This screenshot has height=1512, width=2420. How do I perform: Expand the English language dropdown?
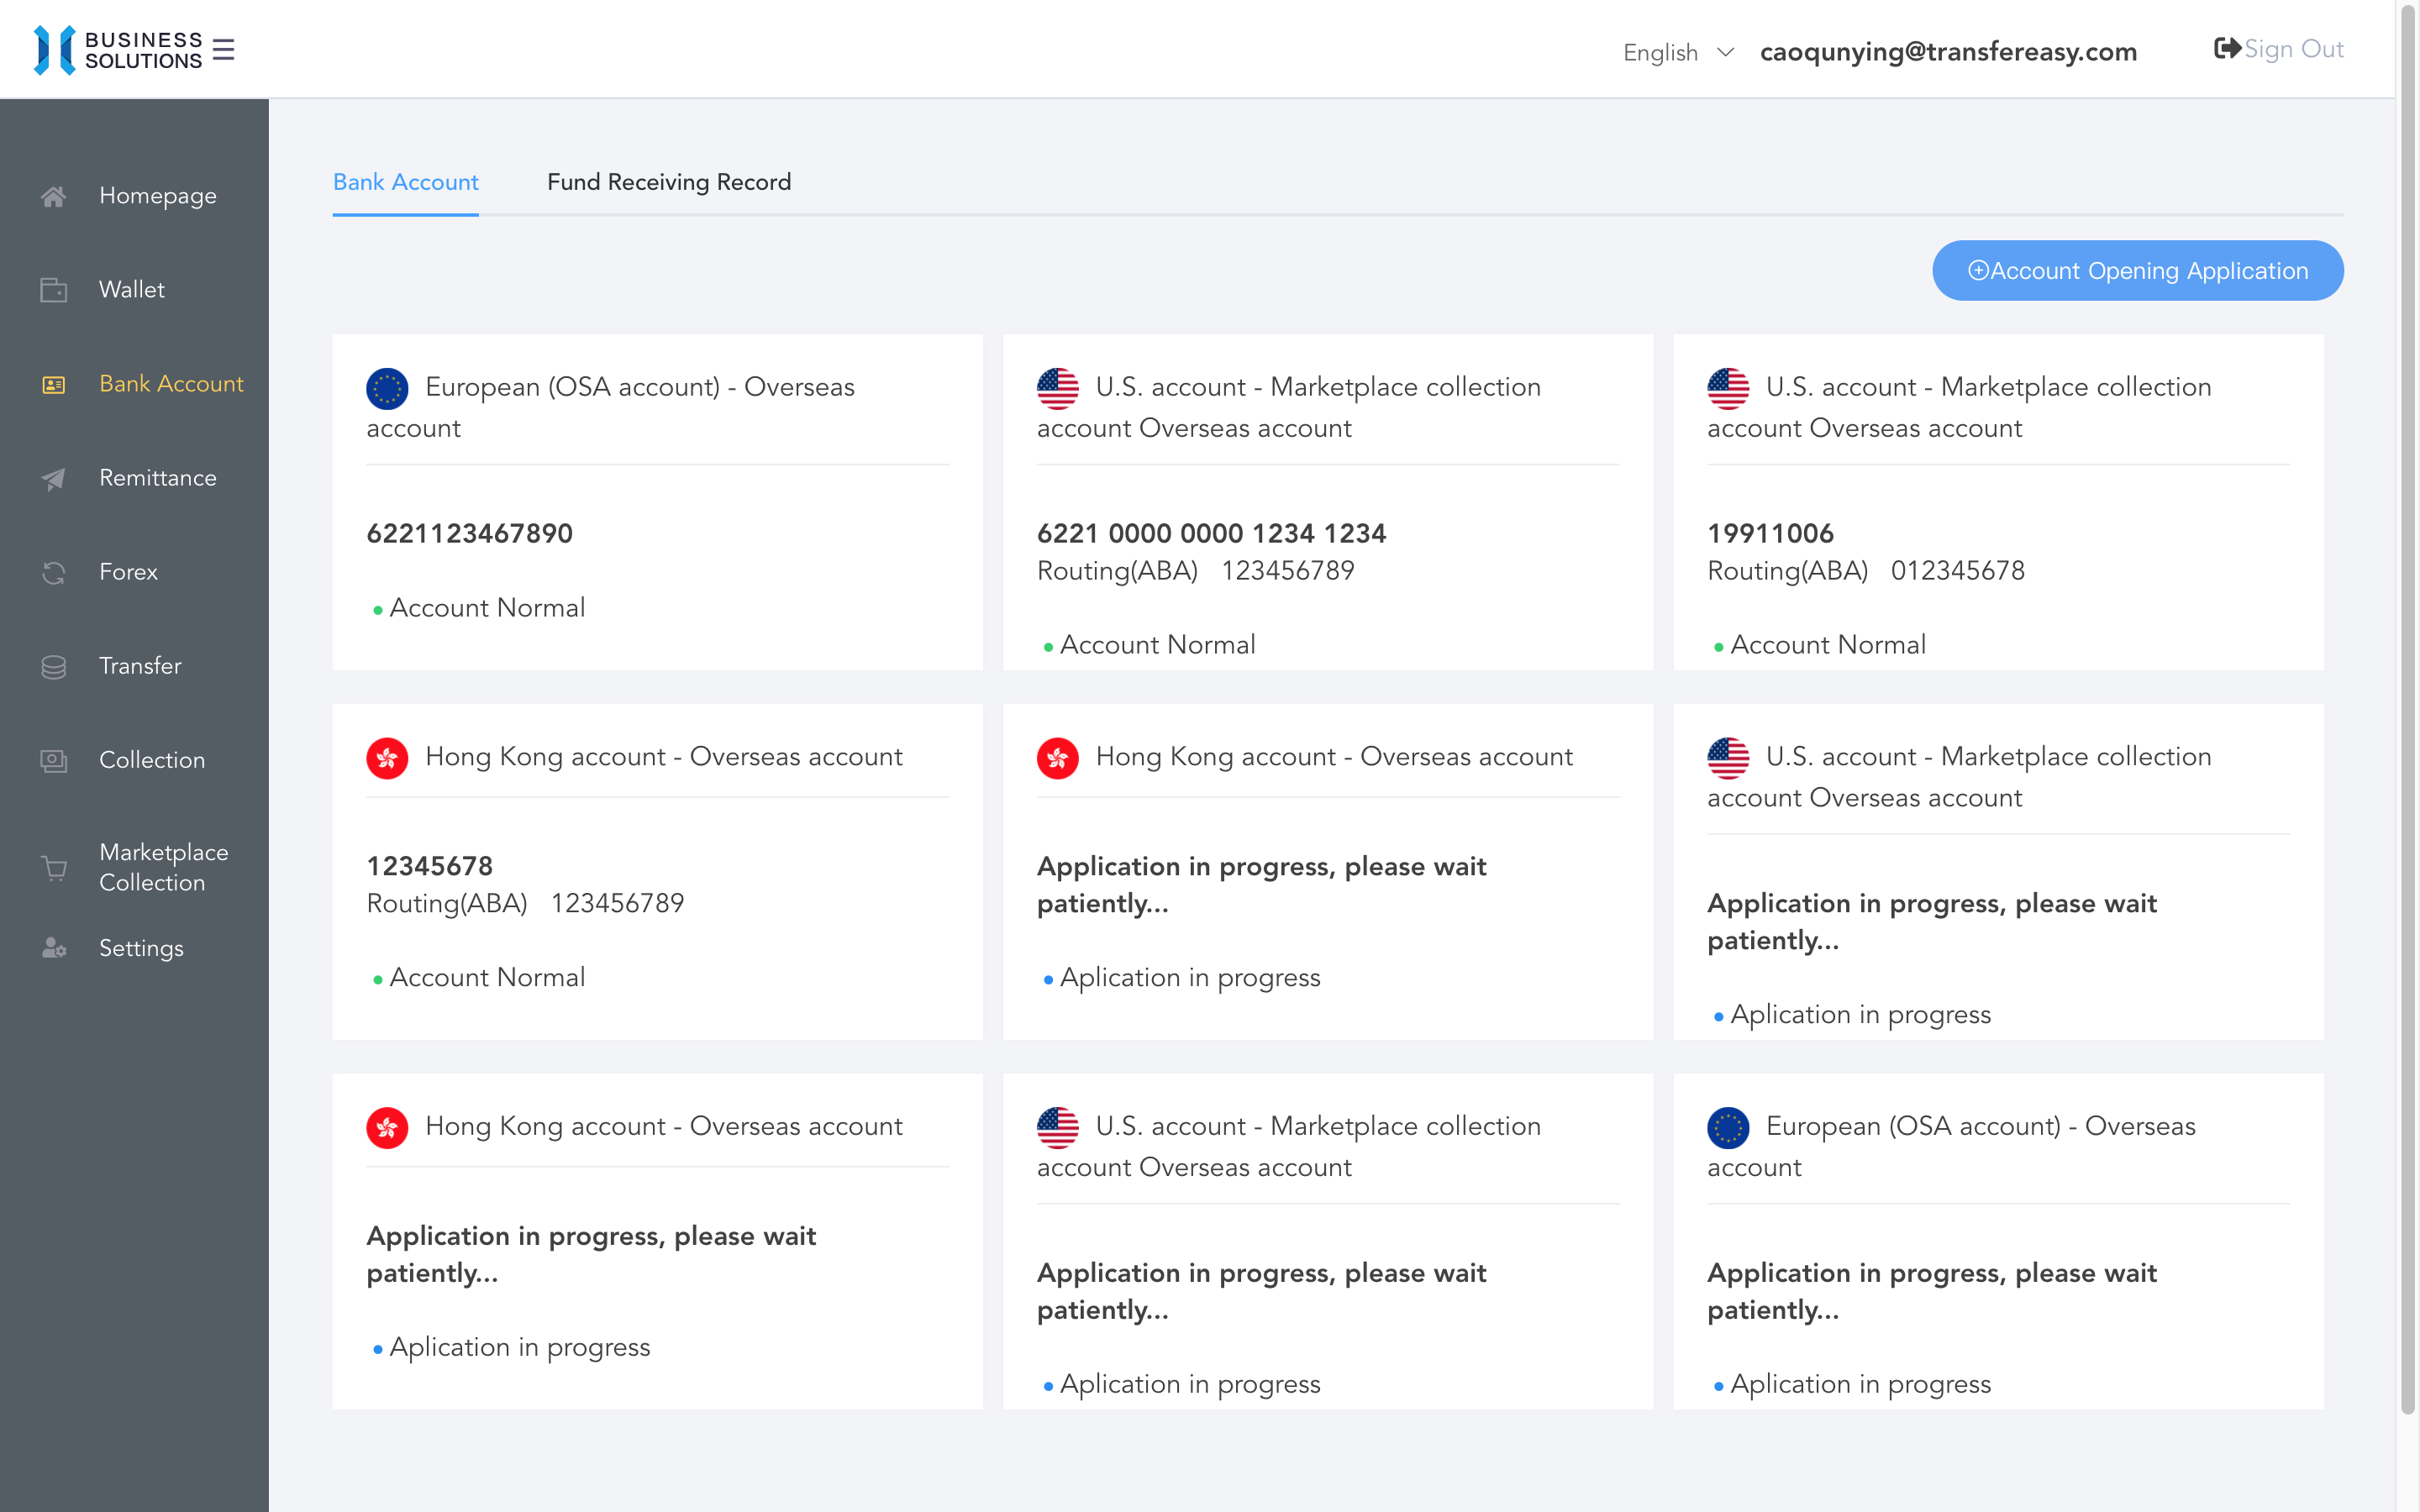1660,52
